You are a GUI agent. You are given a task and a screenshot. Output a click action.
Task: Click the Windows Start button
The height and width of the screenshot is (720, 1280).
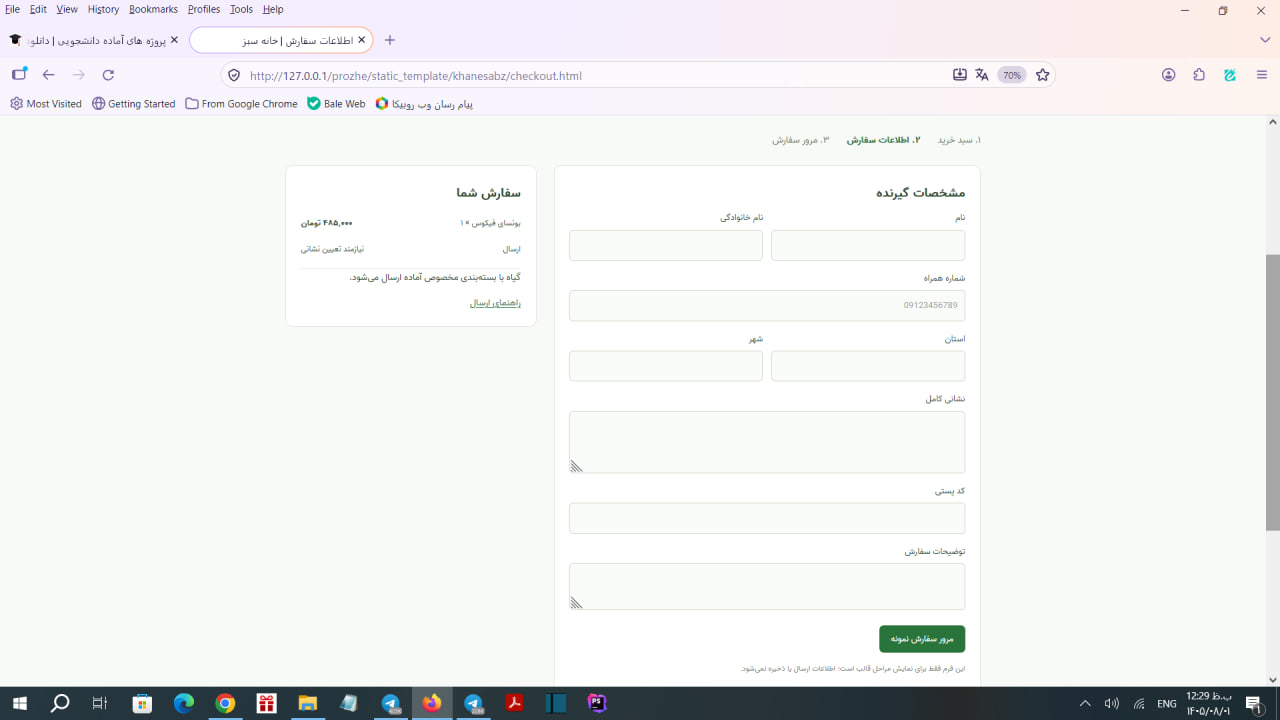pos(19,704)
